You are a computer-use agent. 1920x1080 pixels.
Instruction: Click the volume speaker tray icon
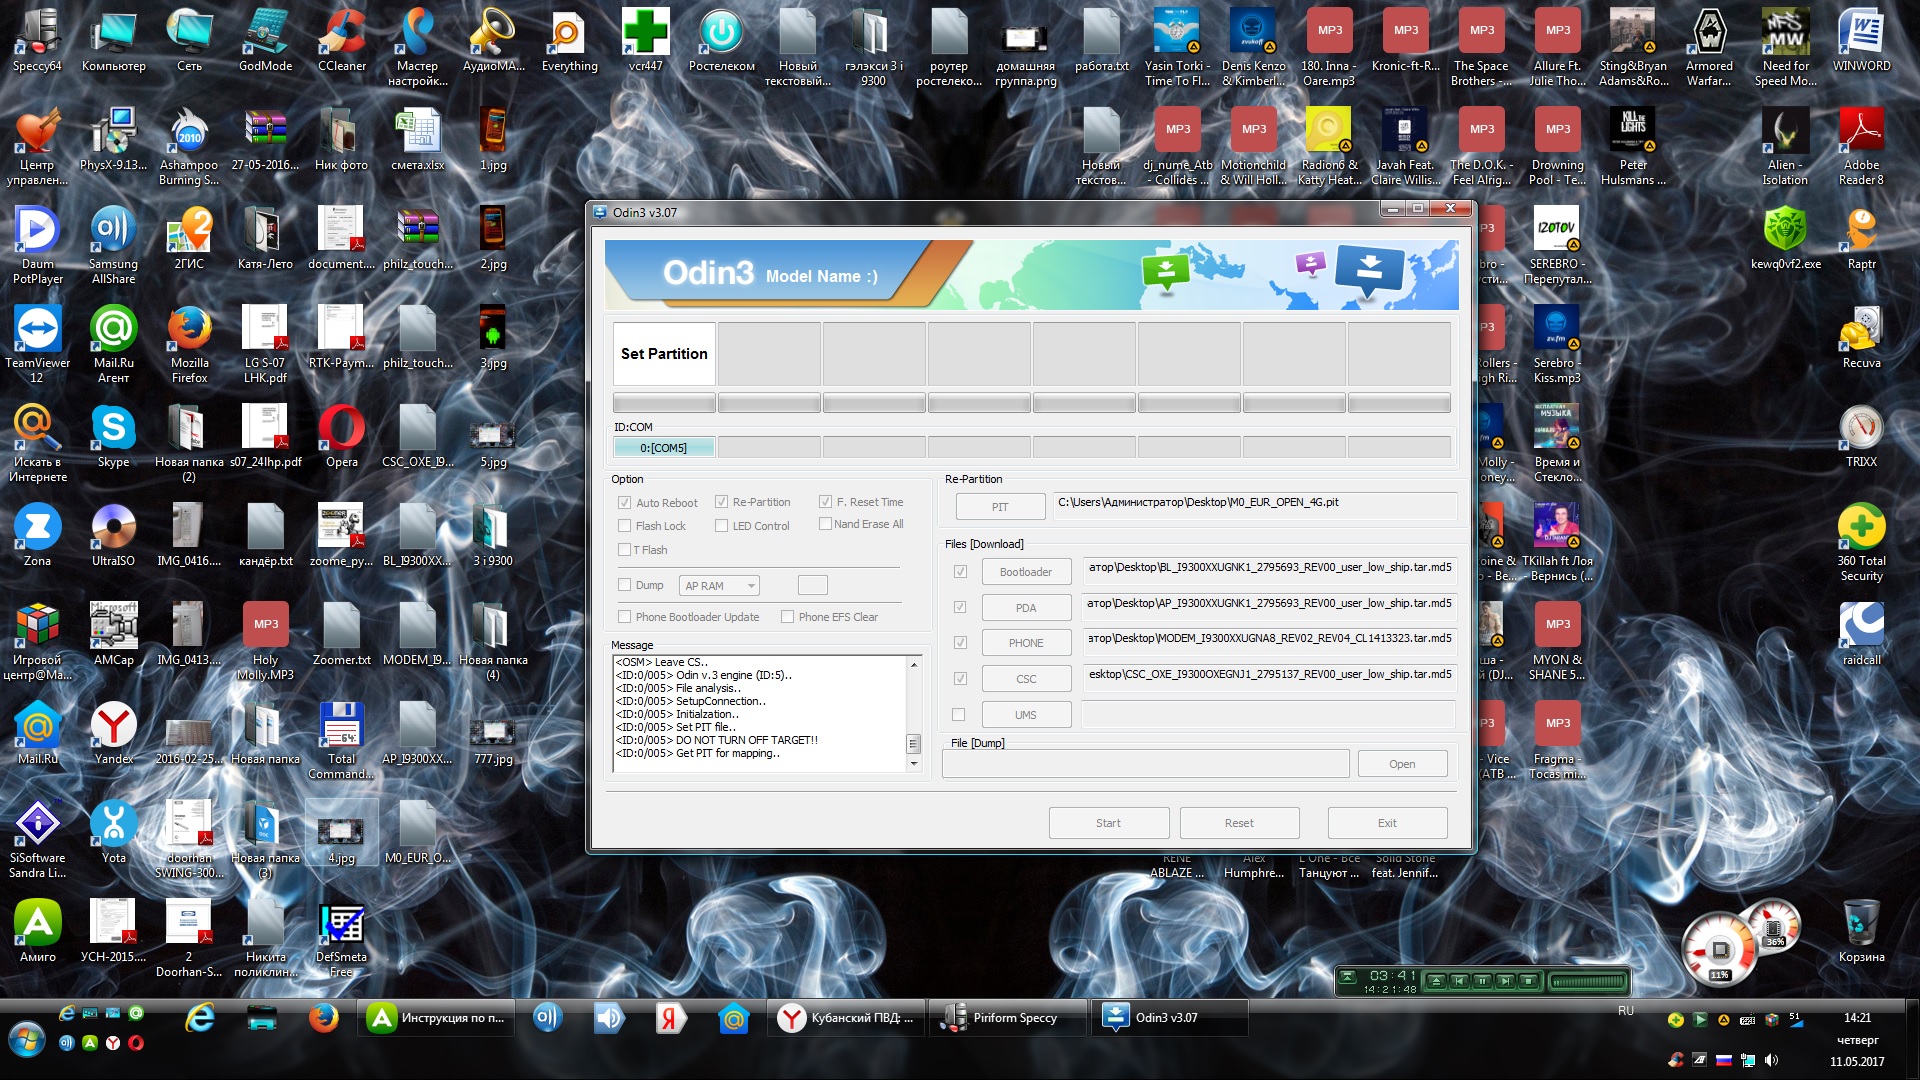[1771, 1060]
